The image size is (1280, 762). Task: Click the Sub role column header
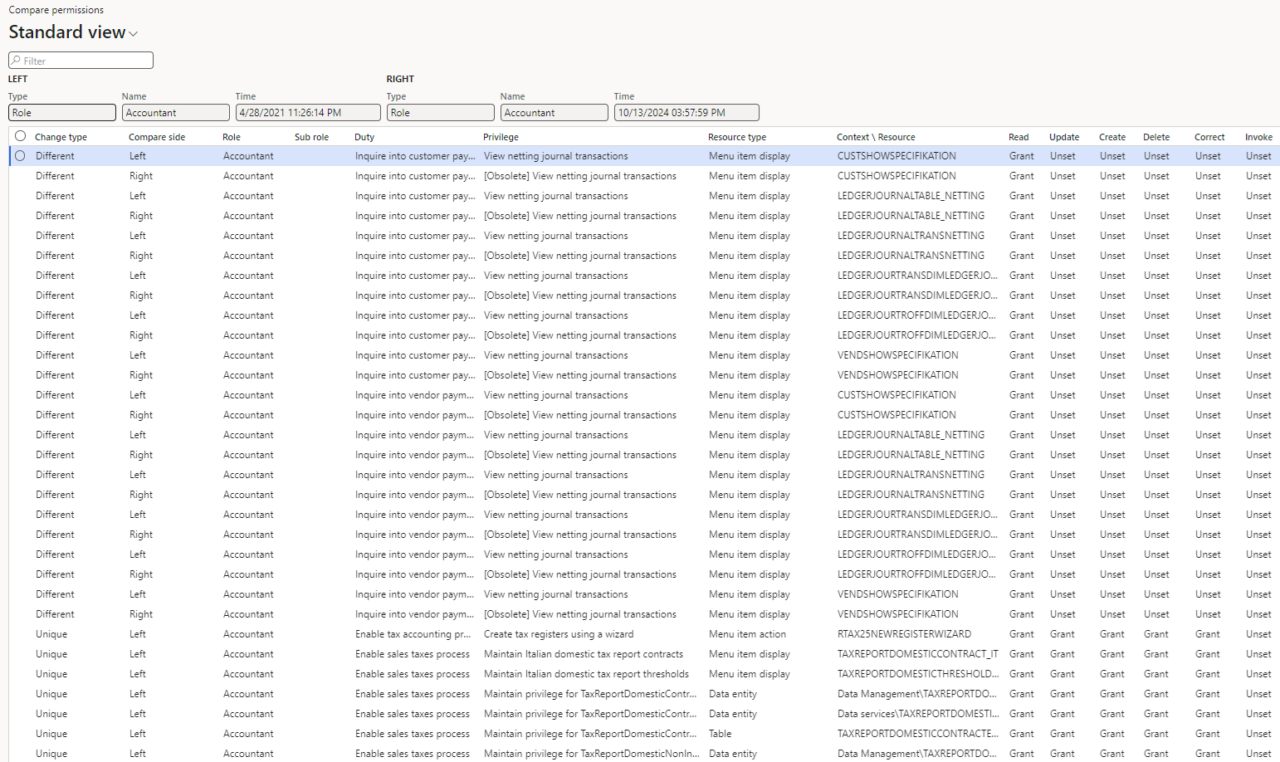pyautogui.click(x=312, y=137)
